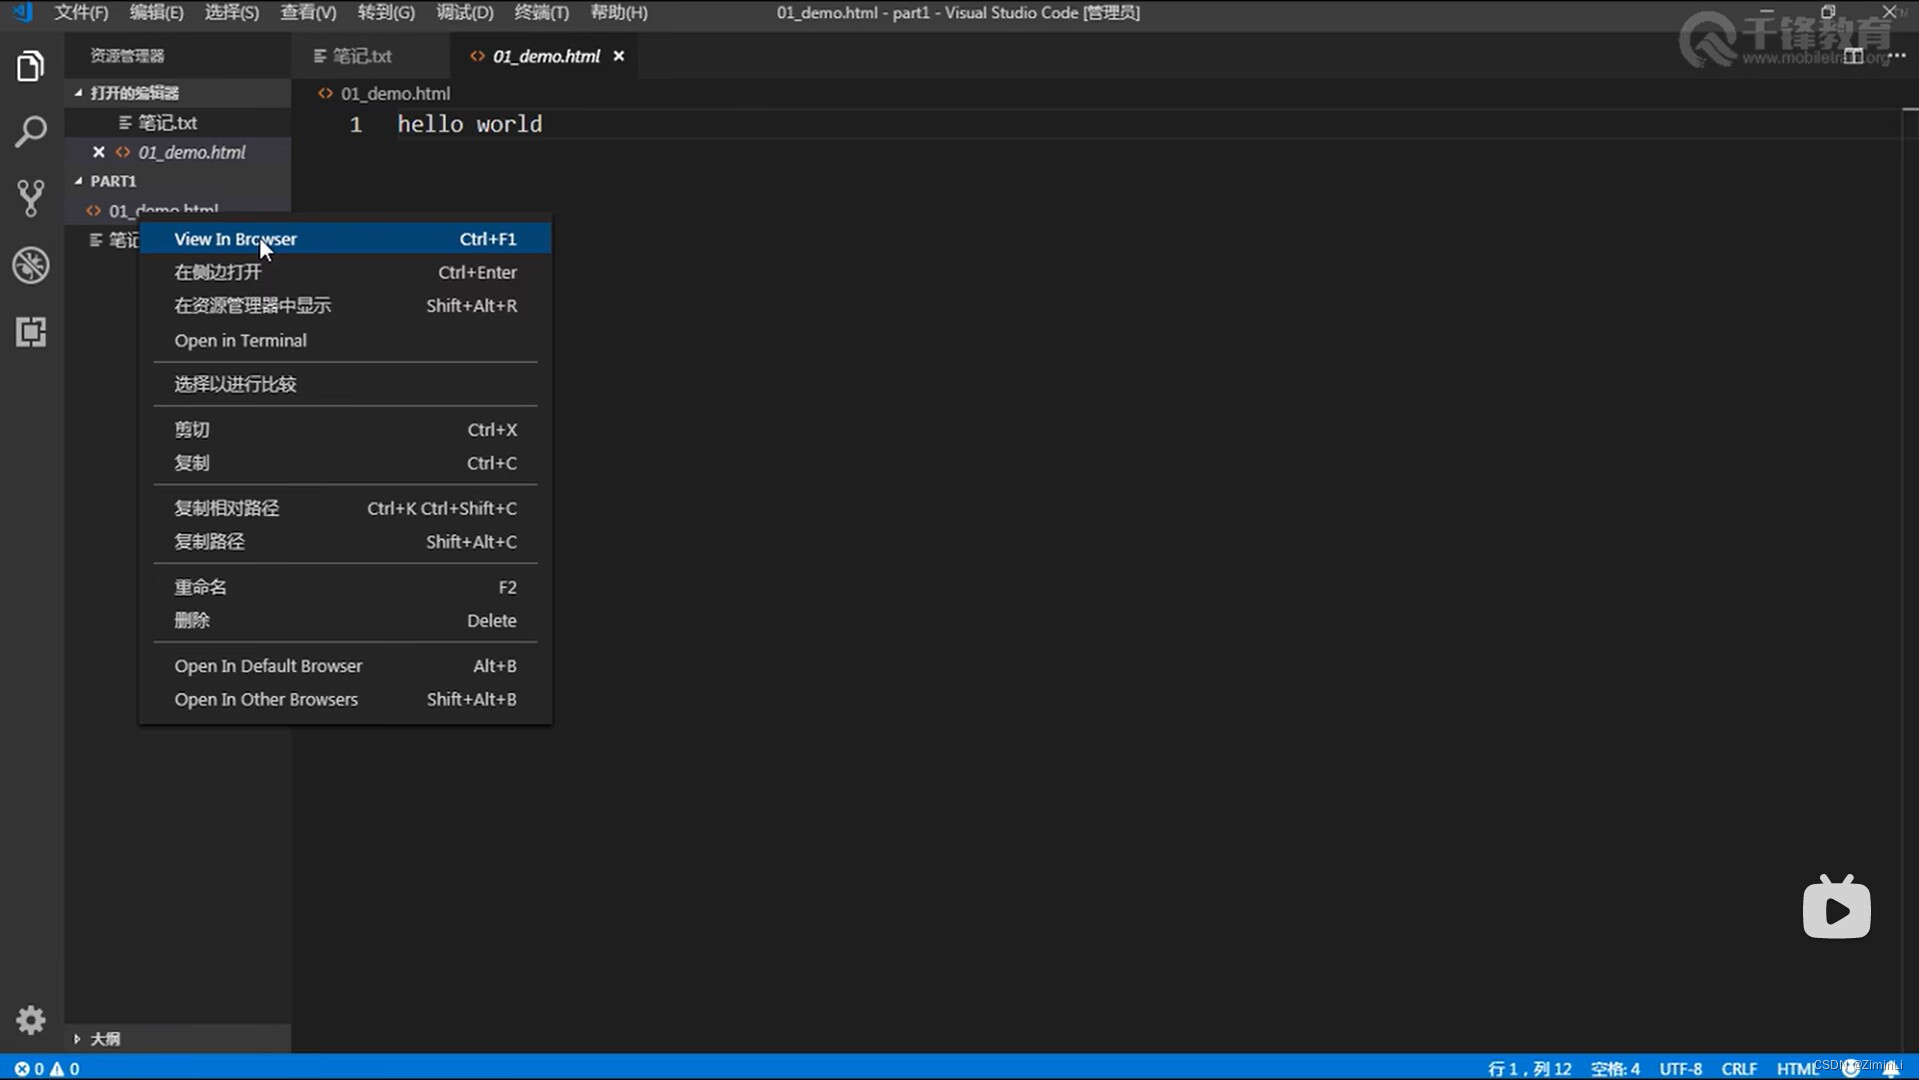Choose 在资源管理器中显示 menu entry

click(x=345, y=306)
